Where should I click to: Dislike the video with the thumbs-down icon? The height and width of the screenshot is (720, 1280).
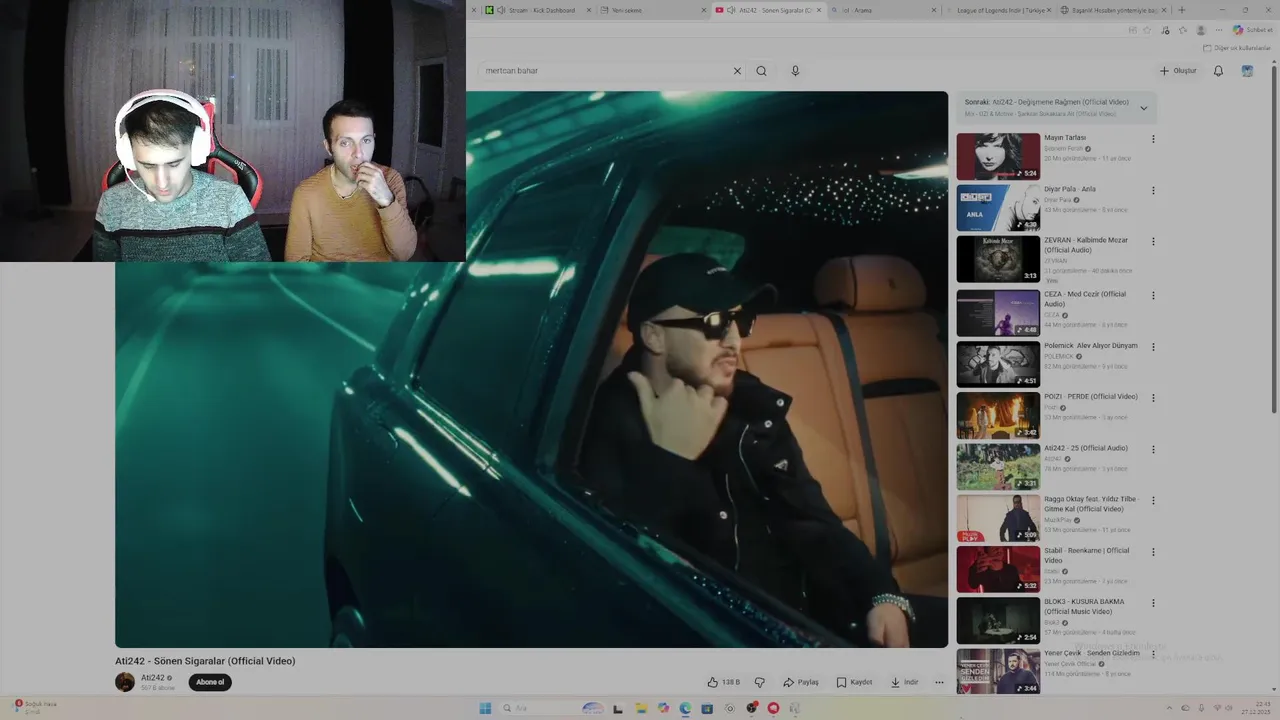pos(759,682)
